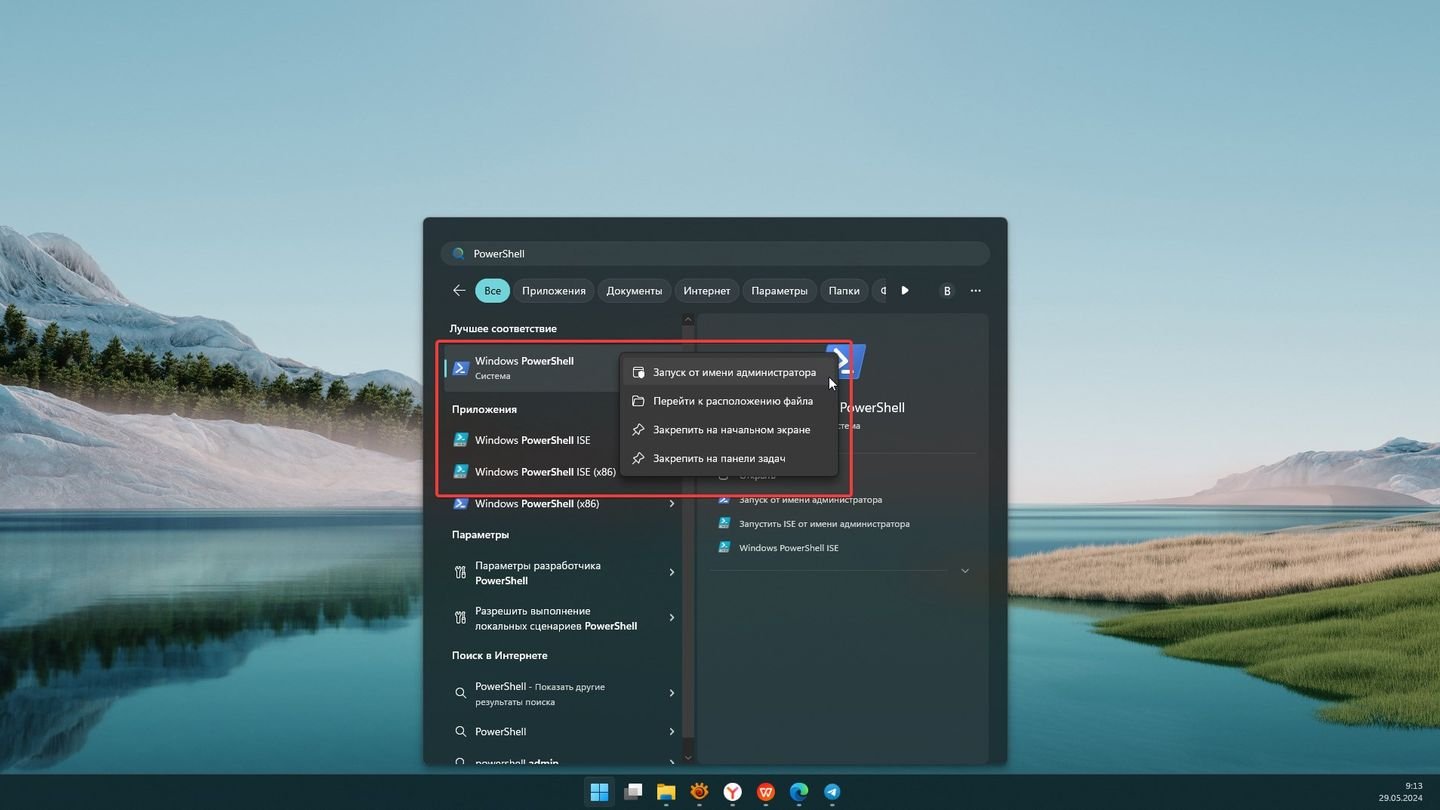Choose Закрепить на панели задач
The height and width of the screenshot is (810, 1440).
click(x=729, y=458)
